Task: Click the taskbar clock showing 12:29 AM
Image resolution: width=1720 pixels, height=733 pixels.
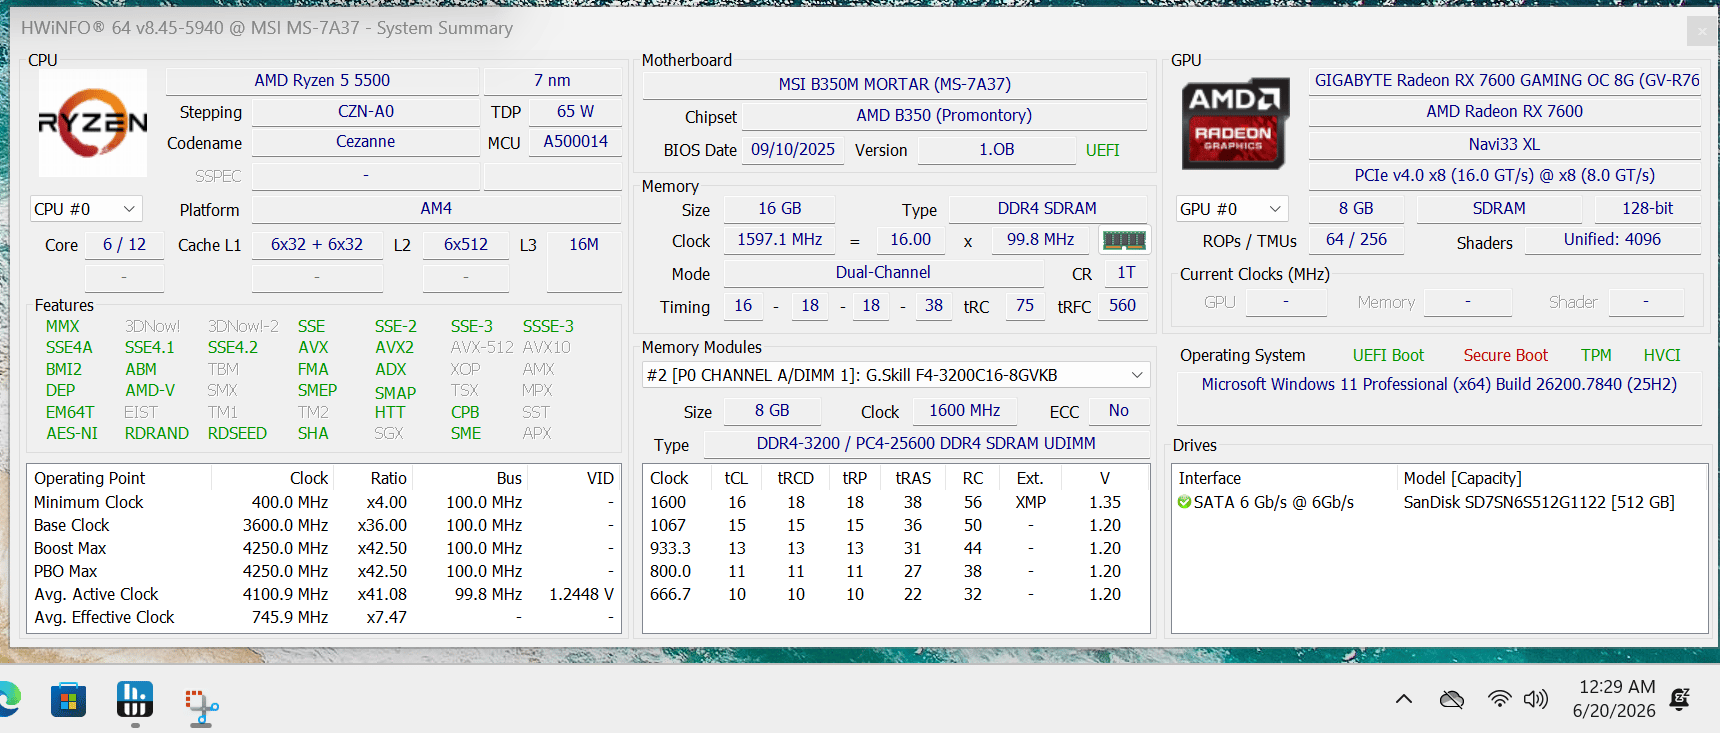Action: pyautogui.click(x=1614, y=699)
